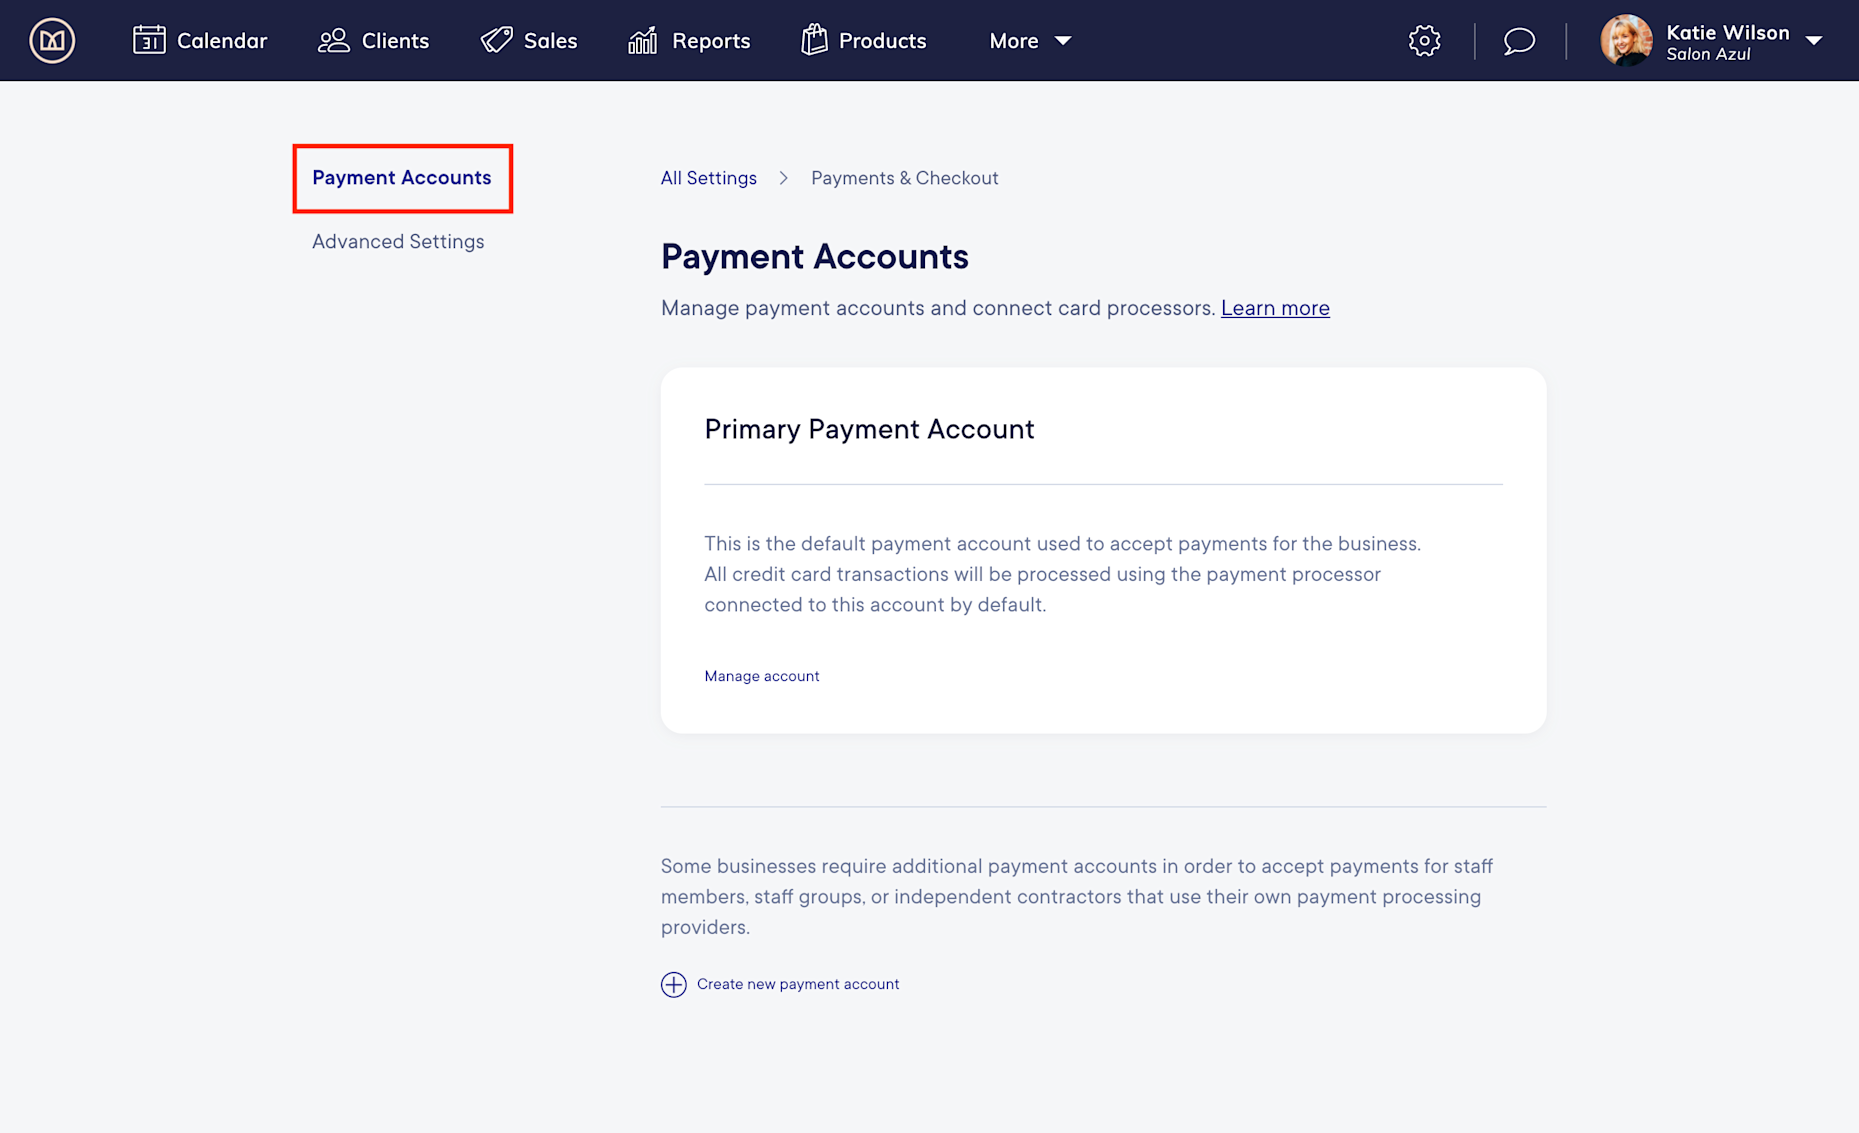Select the Clients icon
Image resolution: width=1859 pixels, height=1133 pixels.
click(x=334, y=40)
